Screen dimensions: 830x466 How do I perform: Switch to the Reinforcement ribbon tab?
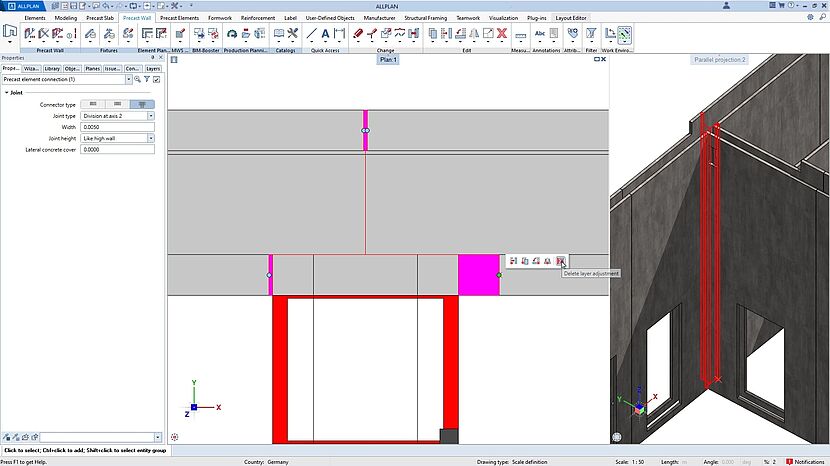pos(257,18)
